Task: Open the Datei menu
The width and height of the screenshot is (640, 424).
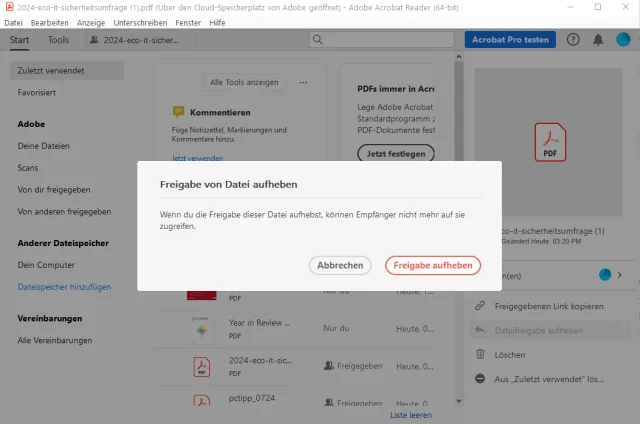Action: pos(13,23)
